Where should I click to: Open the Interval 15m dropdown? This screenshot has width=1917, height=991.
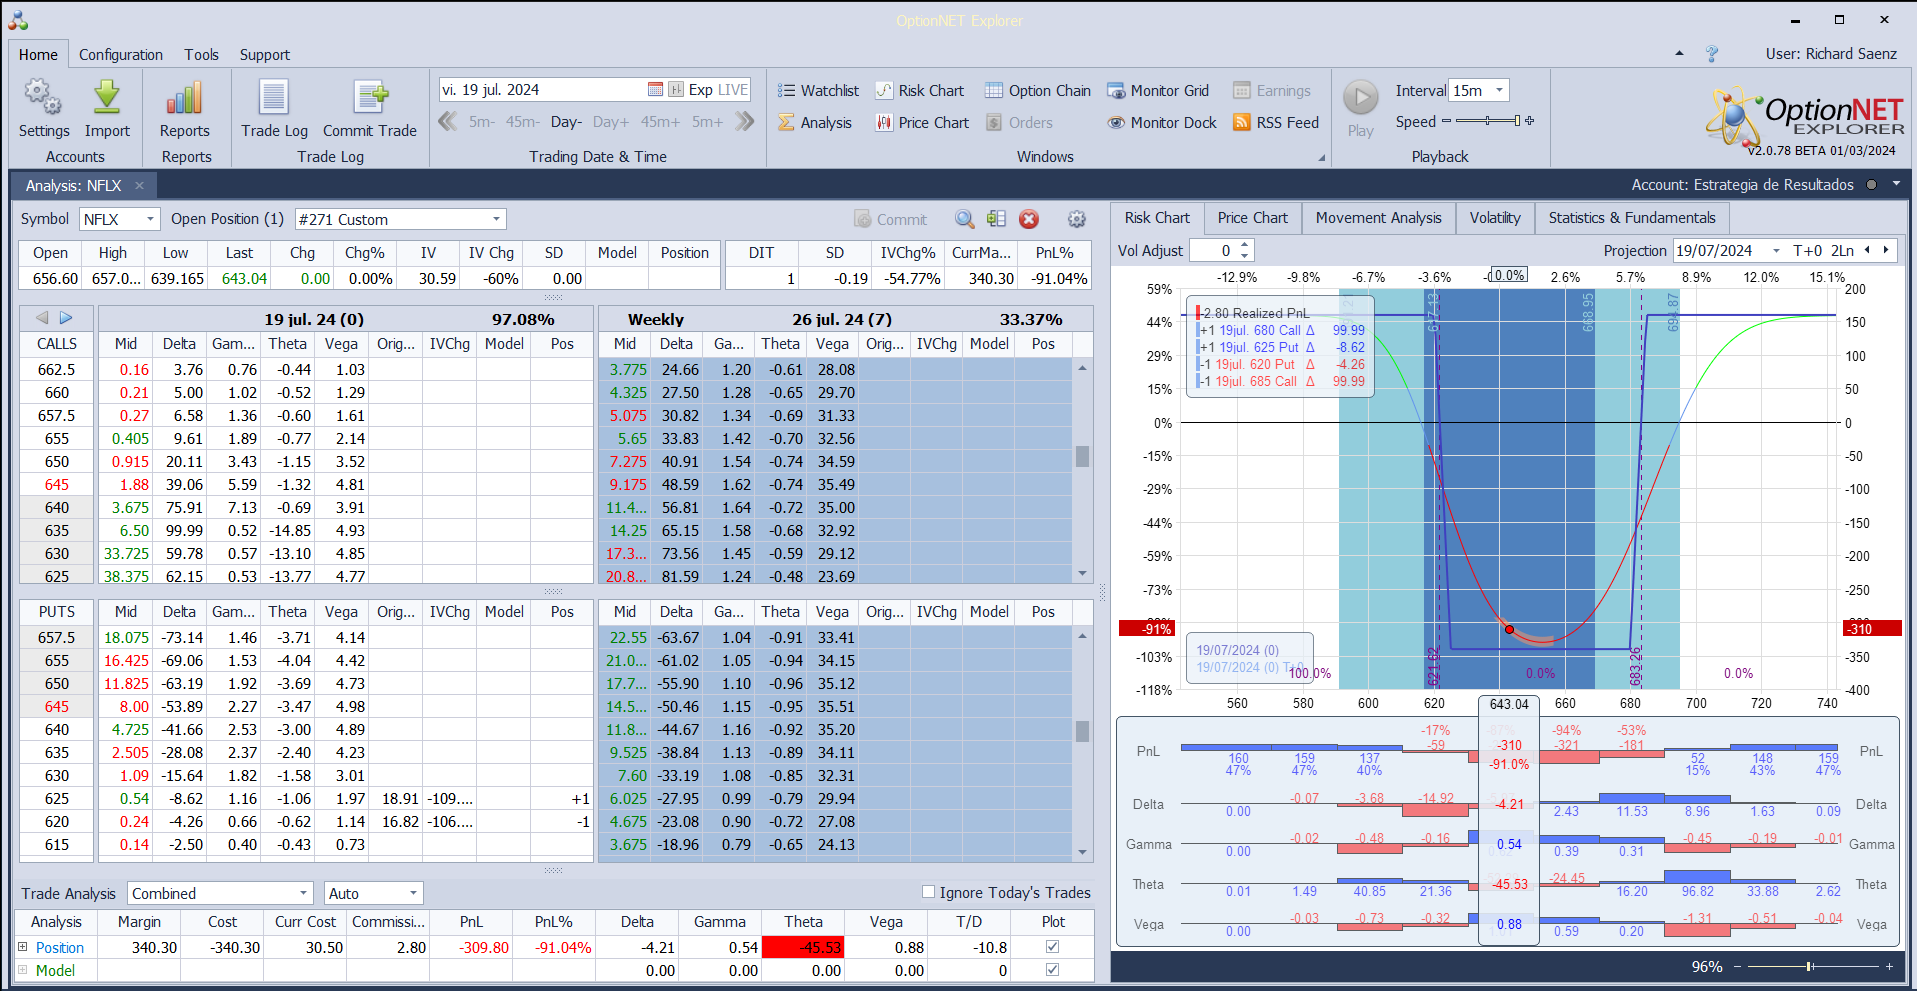pyautogui.click(x=1499, y=90)
